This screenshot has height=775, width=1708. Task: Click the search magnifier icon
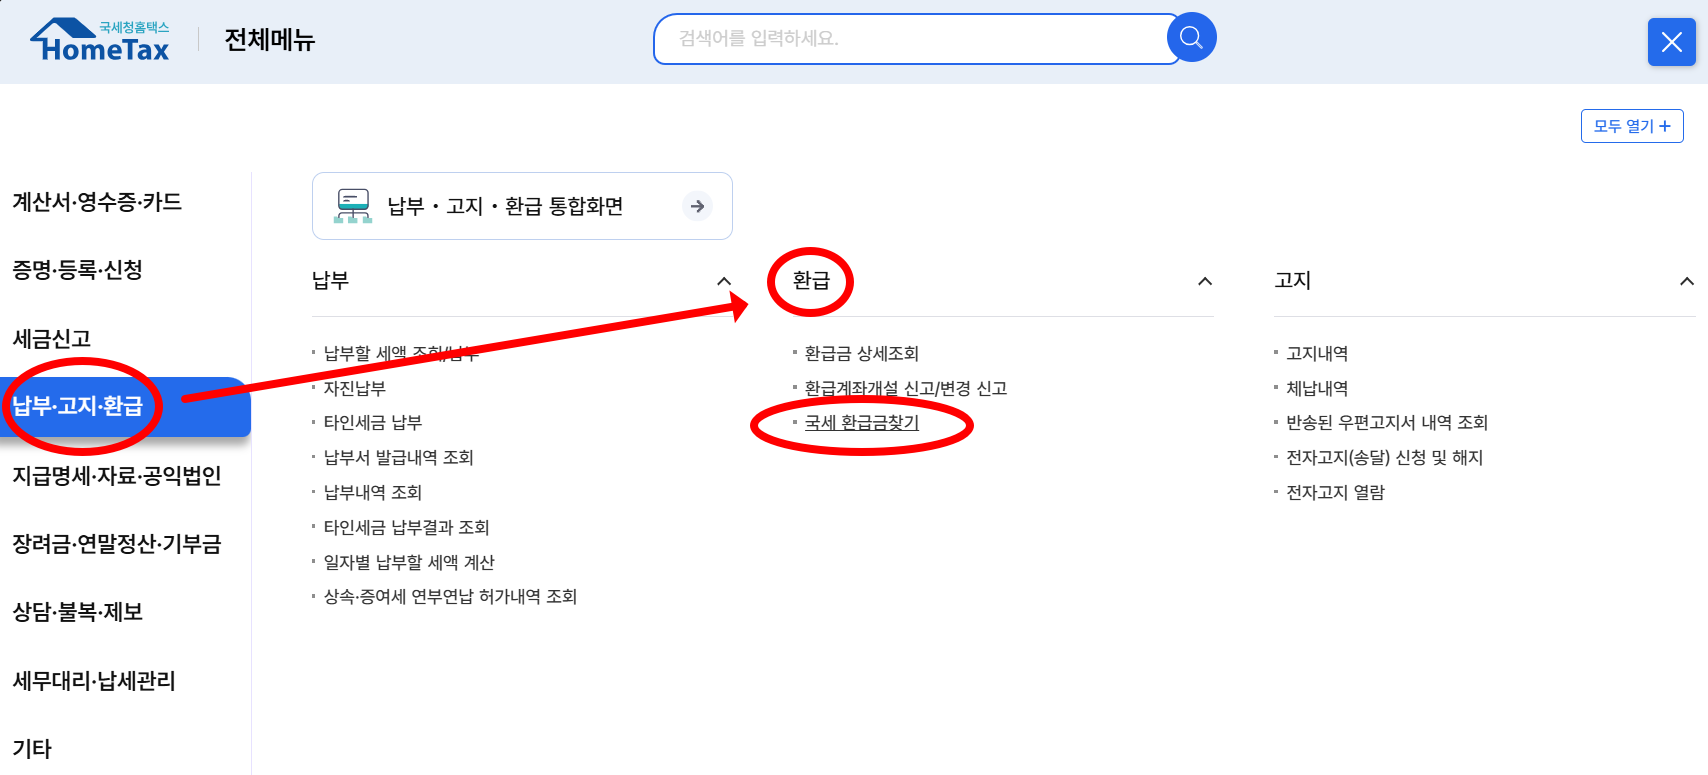tap(1189, 37)
